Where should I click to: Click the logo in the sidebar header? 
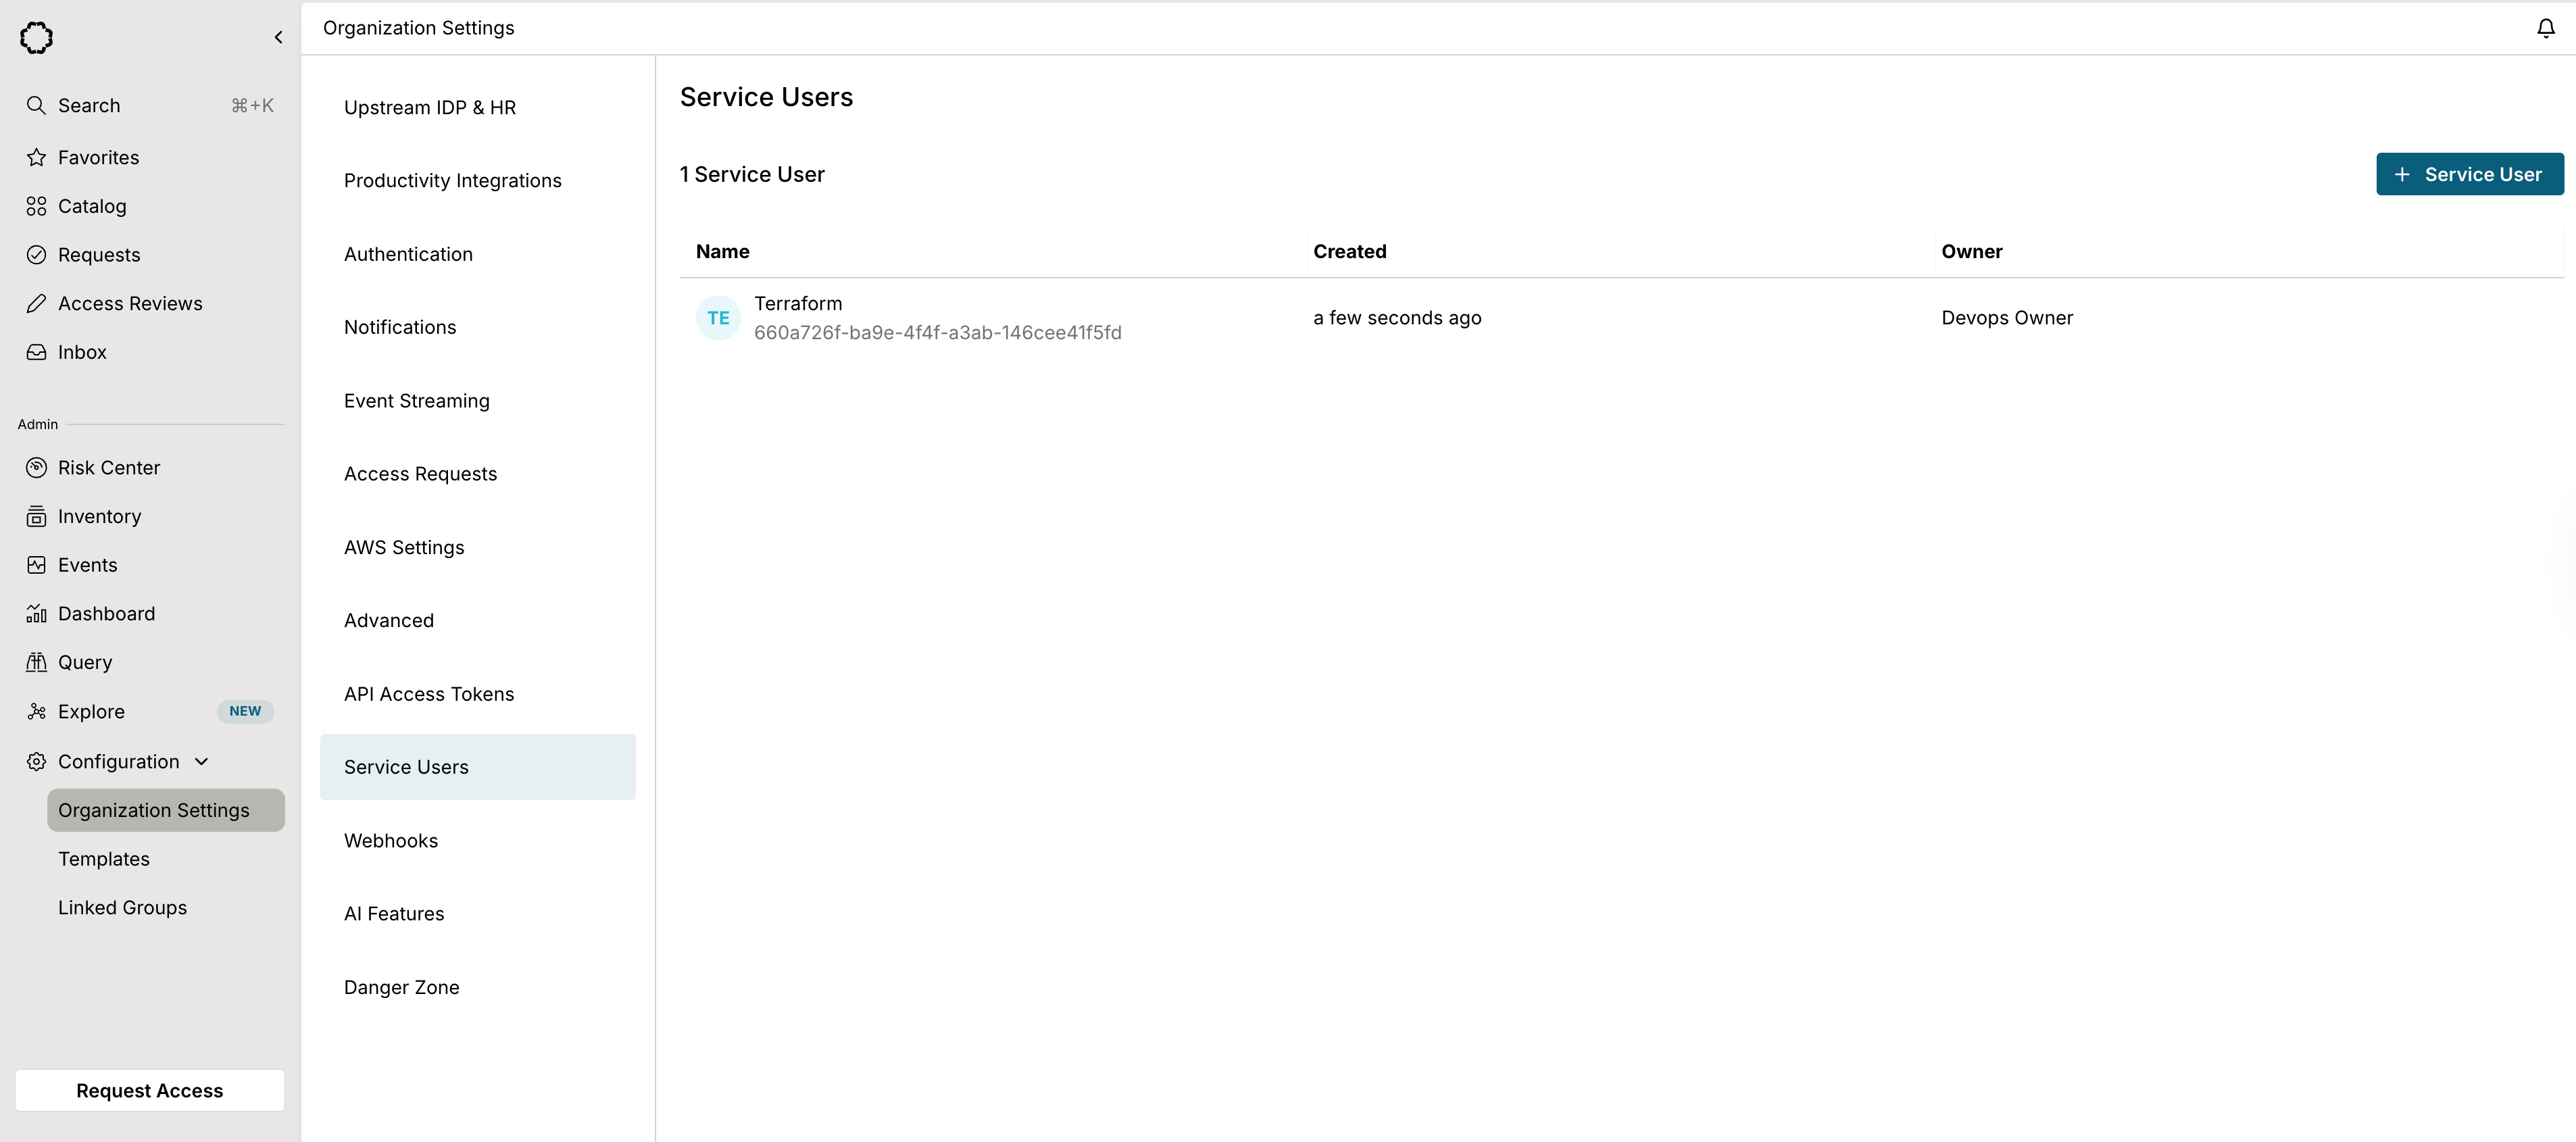36,38
